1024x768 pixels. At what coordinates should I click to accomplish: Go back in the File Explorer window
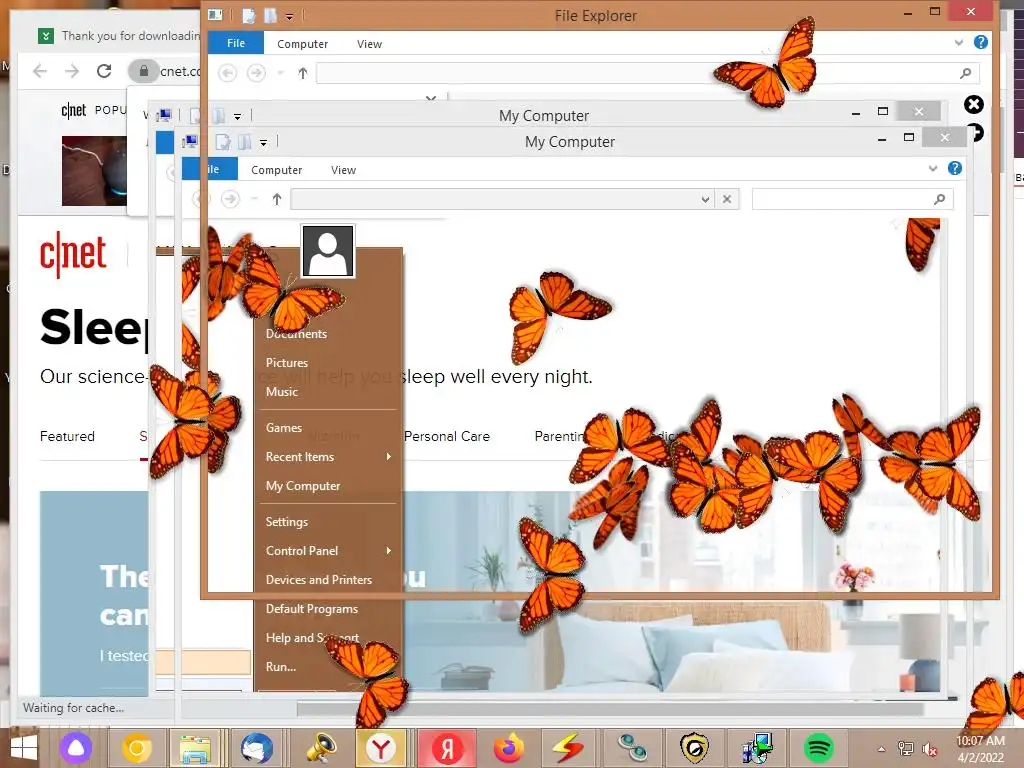[x=227, y=72]
